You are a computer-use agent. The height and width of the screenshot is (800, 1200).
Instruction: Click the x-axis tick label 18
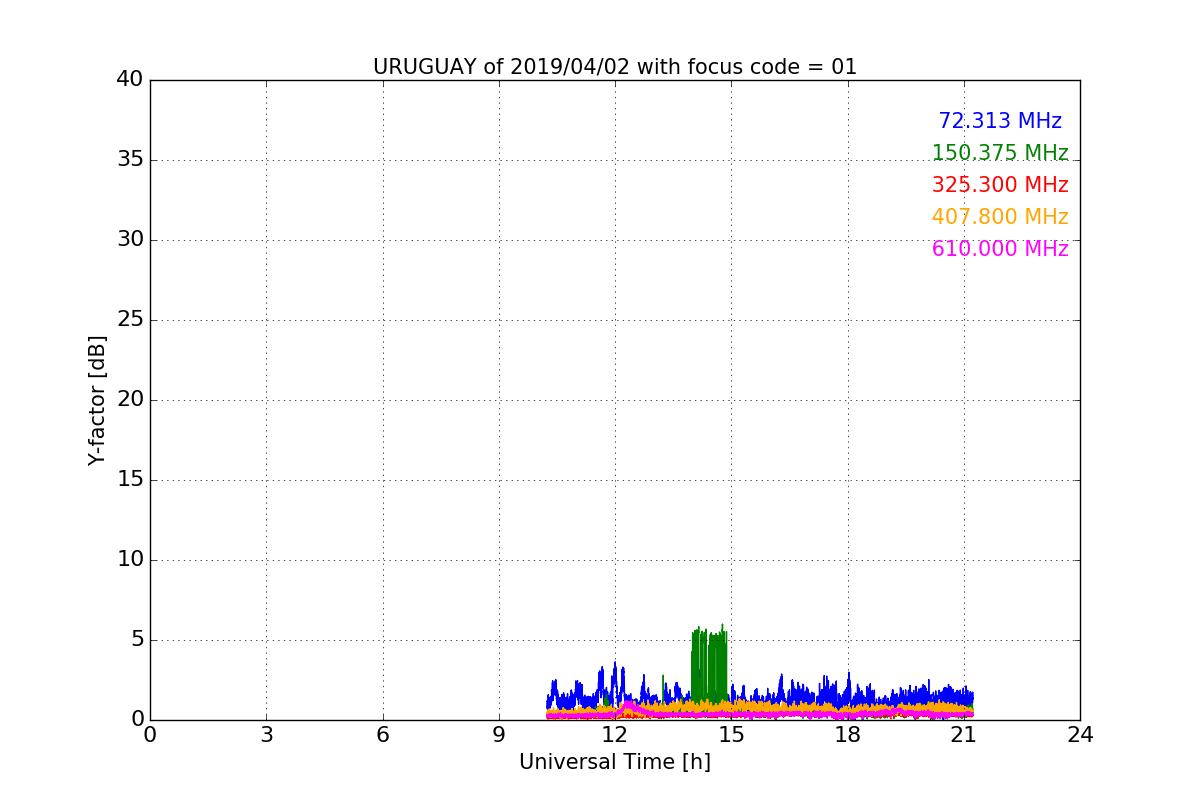point(848,735)
